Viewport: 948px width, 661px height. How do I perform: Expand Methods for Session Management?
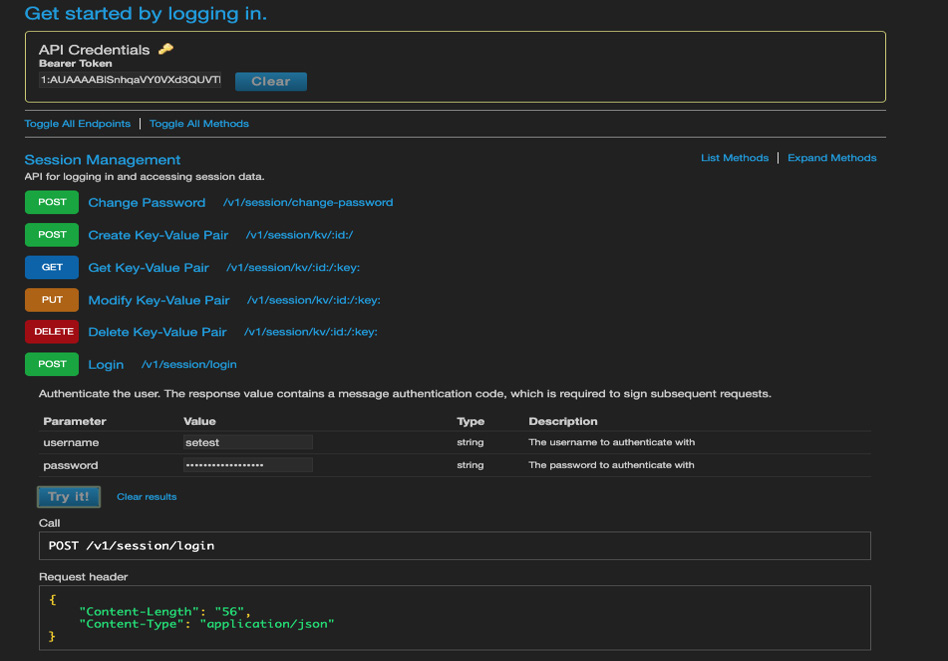[x=831, y=158]
